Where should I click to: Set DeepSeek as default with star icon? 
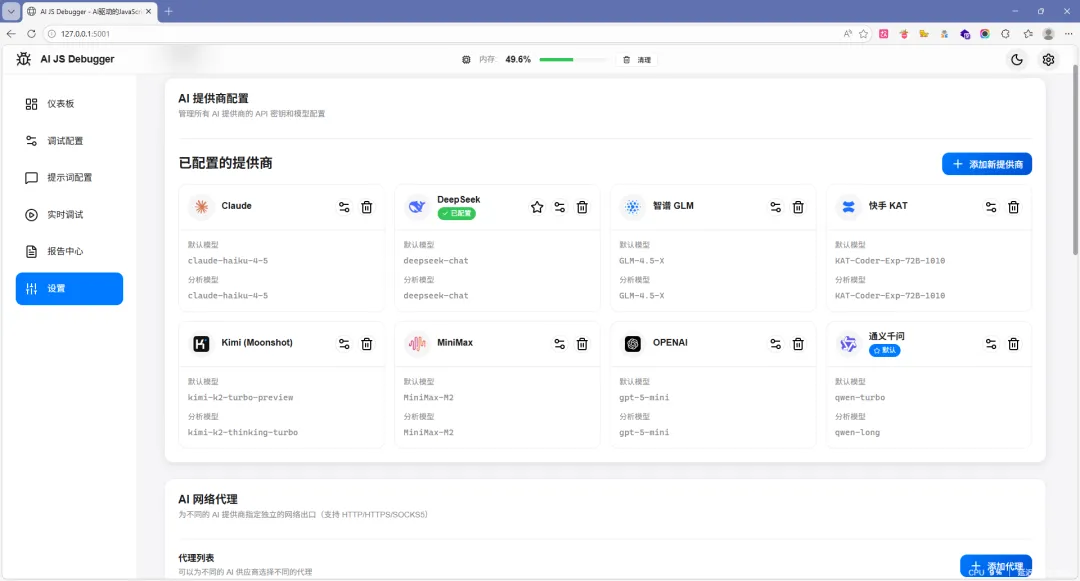click(x=537, y=207)
